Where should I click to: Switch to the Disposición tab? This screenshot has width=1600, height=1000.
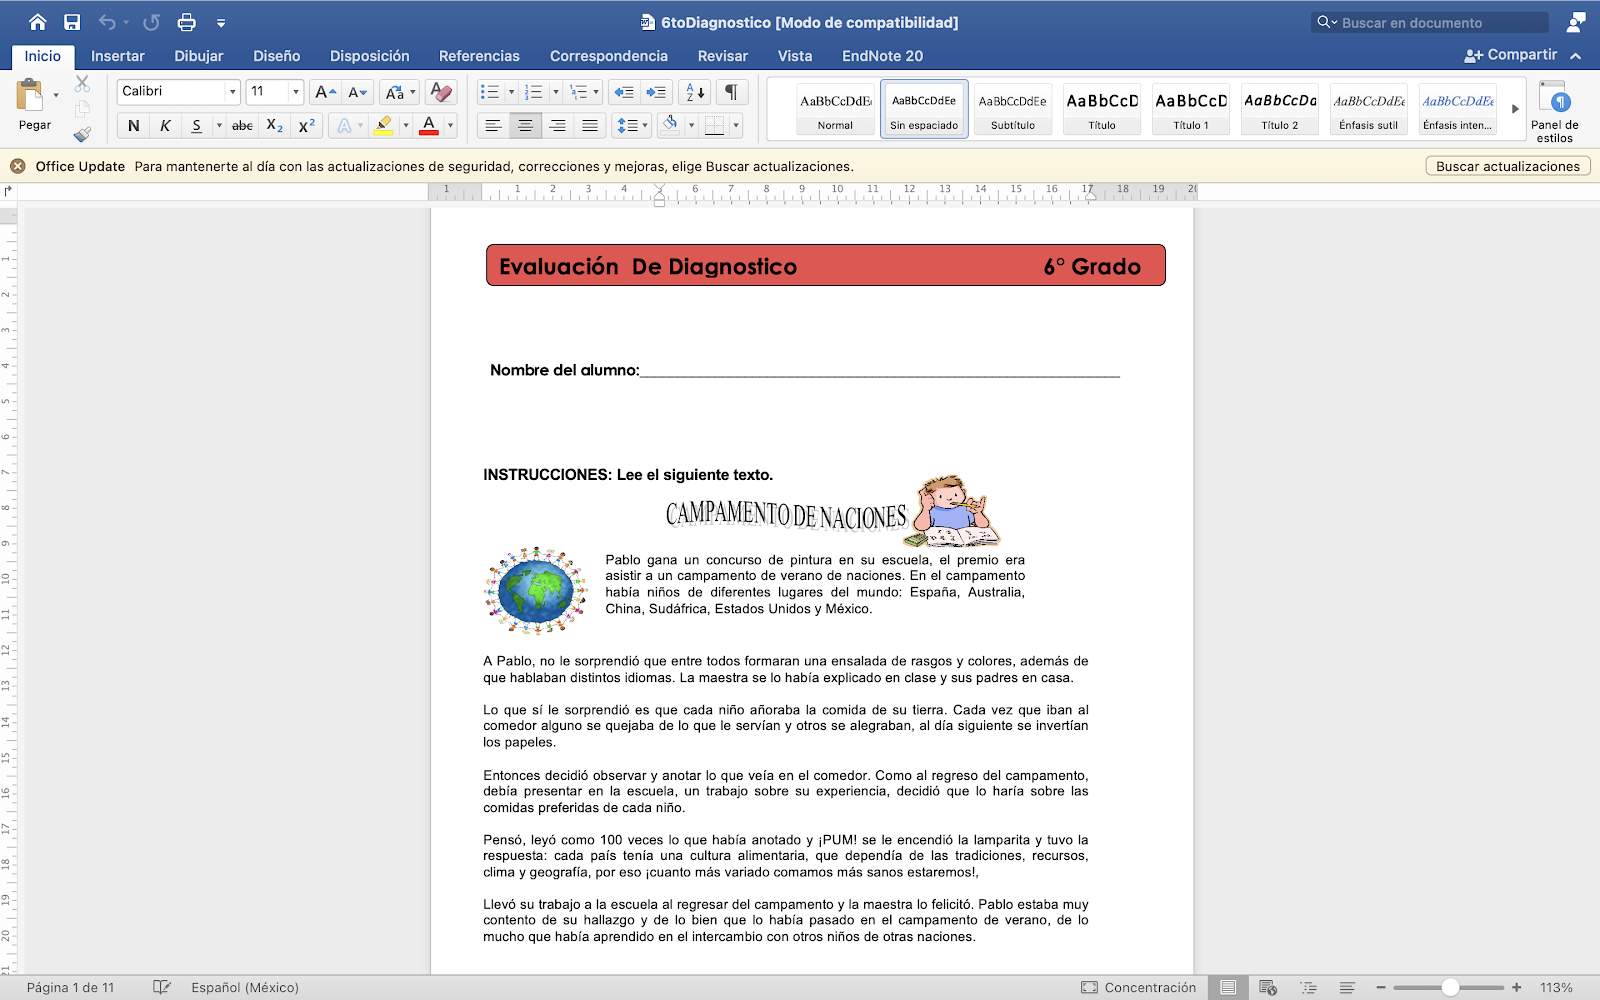[x=370, y=56]
